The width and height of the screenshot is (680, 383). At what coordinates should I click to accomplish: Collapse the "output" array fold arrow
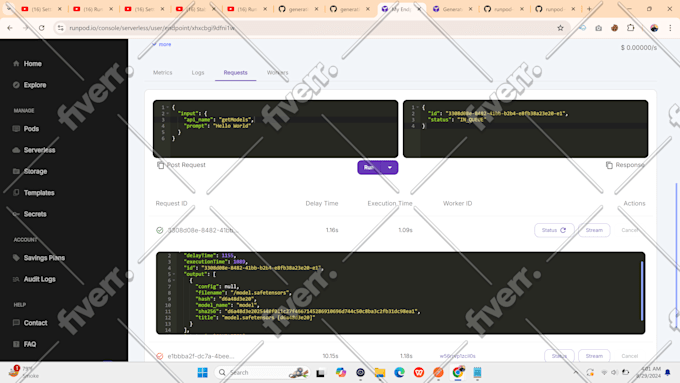(x=174, y=274)
